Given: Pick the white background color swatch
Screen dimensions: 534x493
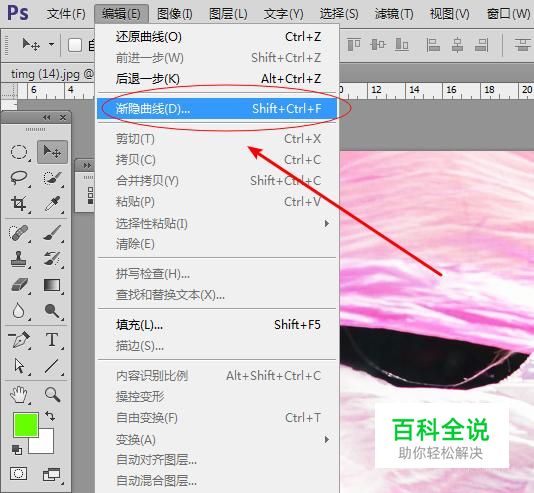Looking at the screenshot, I should [x=45, y=445].
